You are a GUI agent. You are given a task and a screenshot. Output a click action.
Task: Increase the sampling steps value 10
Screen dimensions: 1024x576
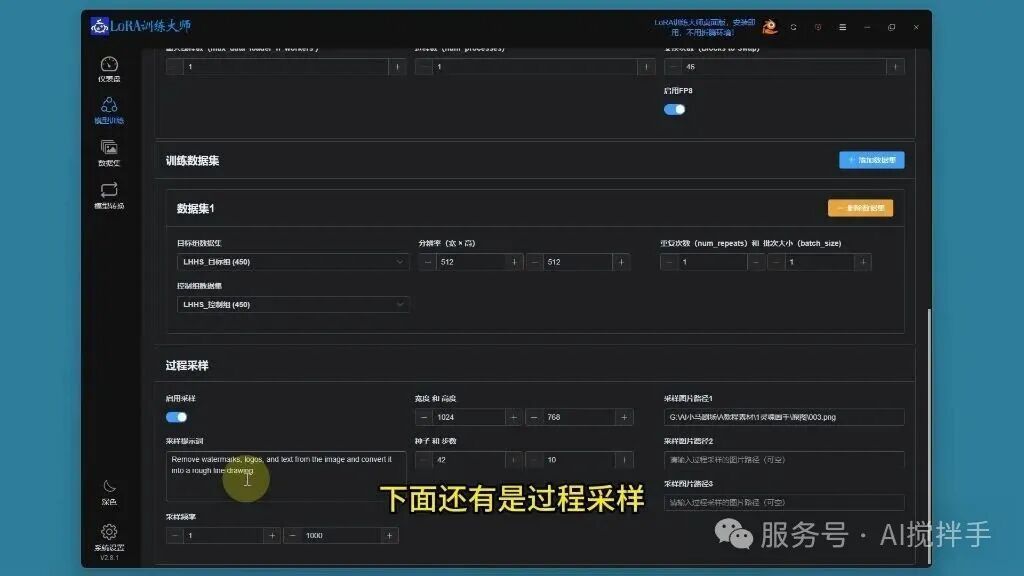[624, 460]
